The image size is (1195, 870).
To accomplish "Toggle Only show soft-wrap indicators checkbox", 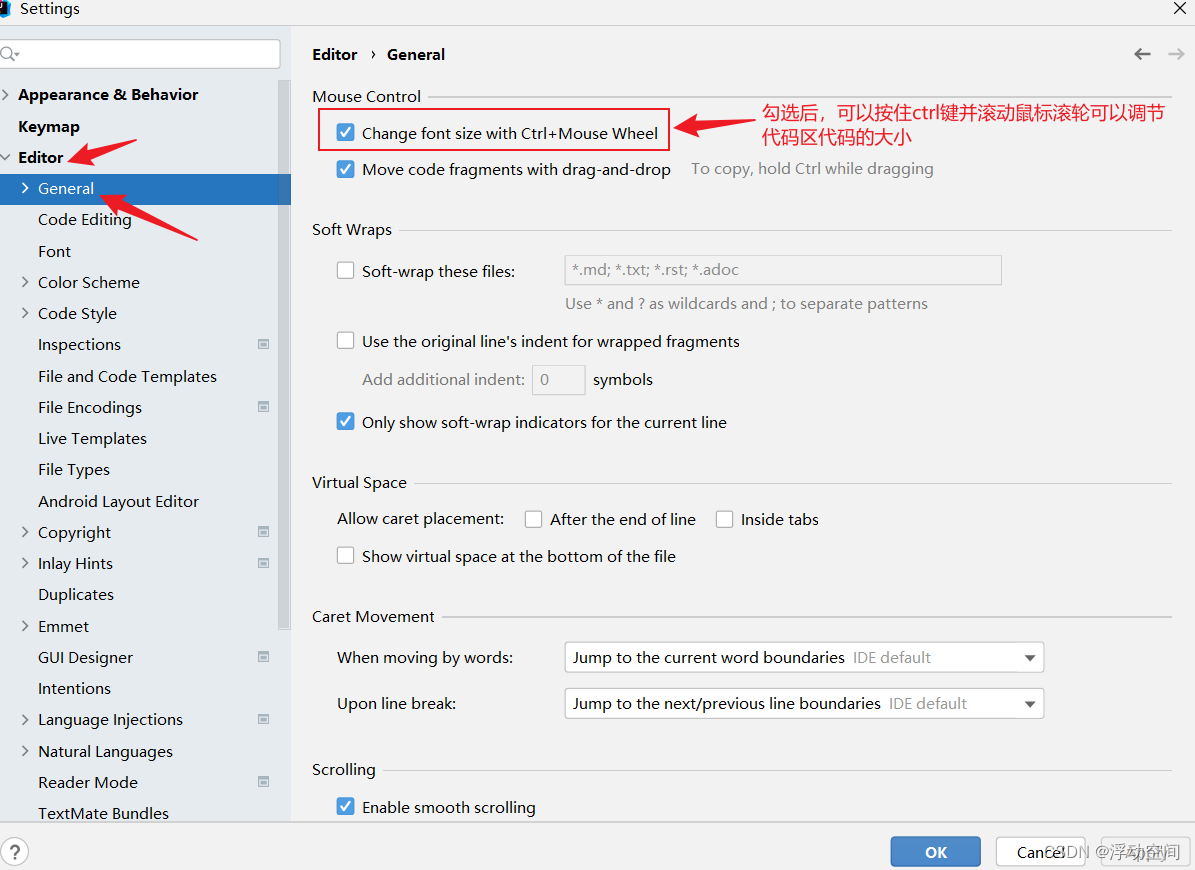I will tap(345, 421).
